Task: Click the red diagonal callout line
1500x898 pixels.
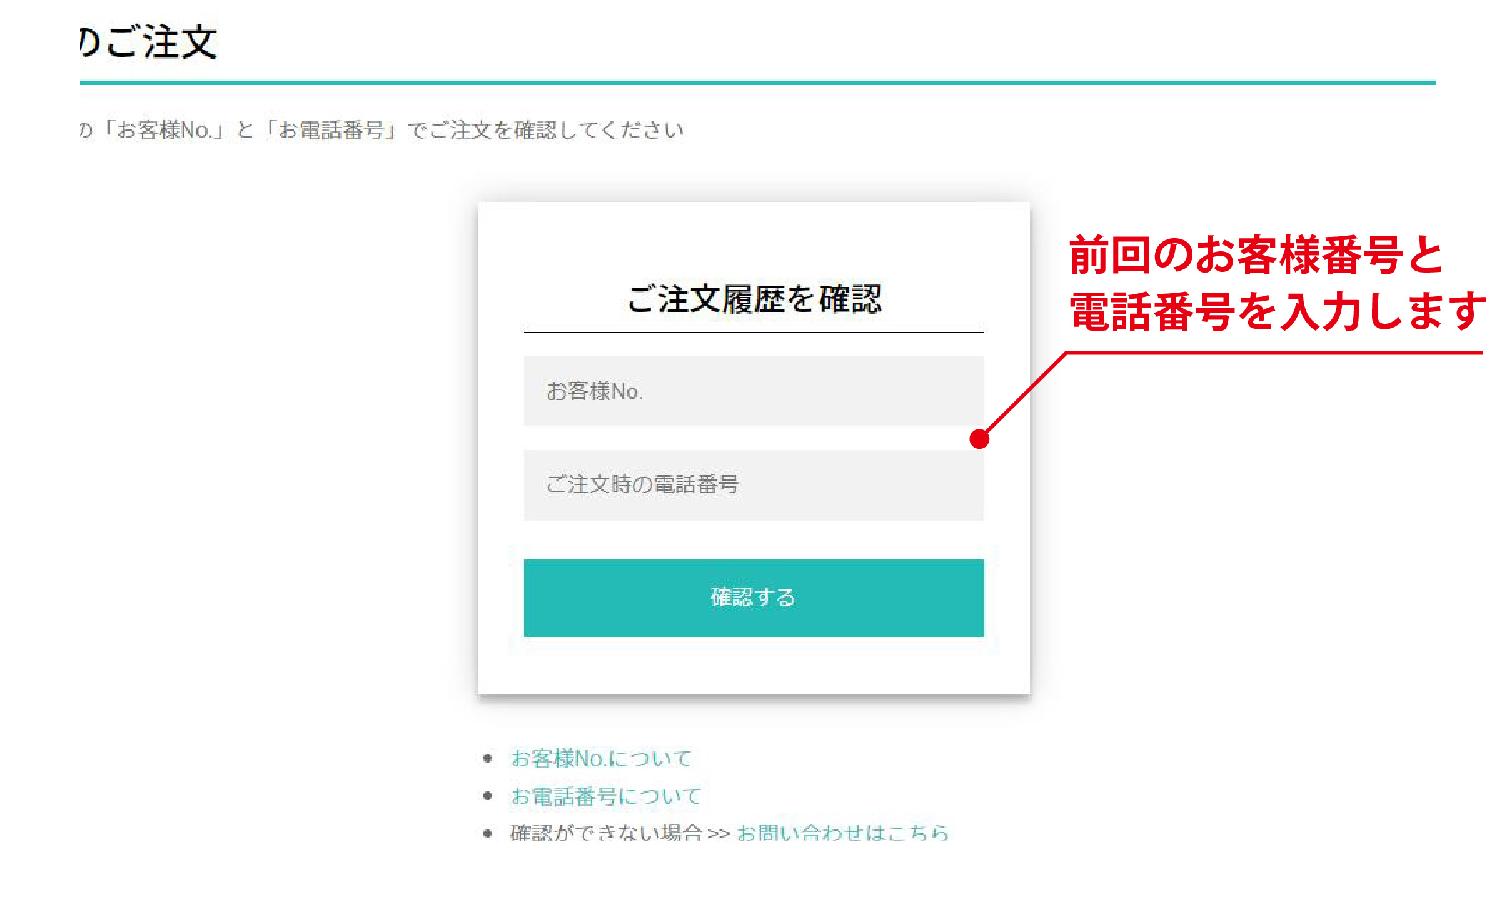Action: click(1024, 395)
